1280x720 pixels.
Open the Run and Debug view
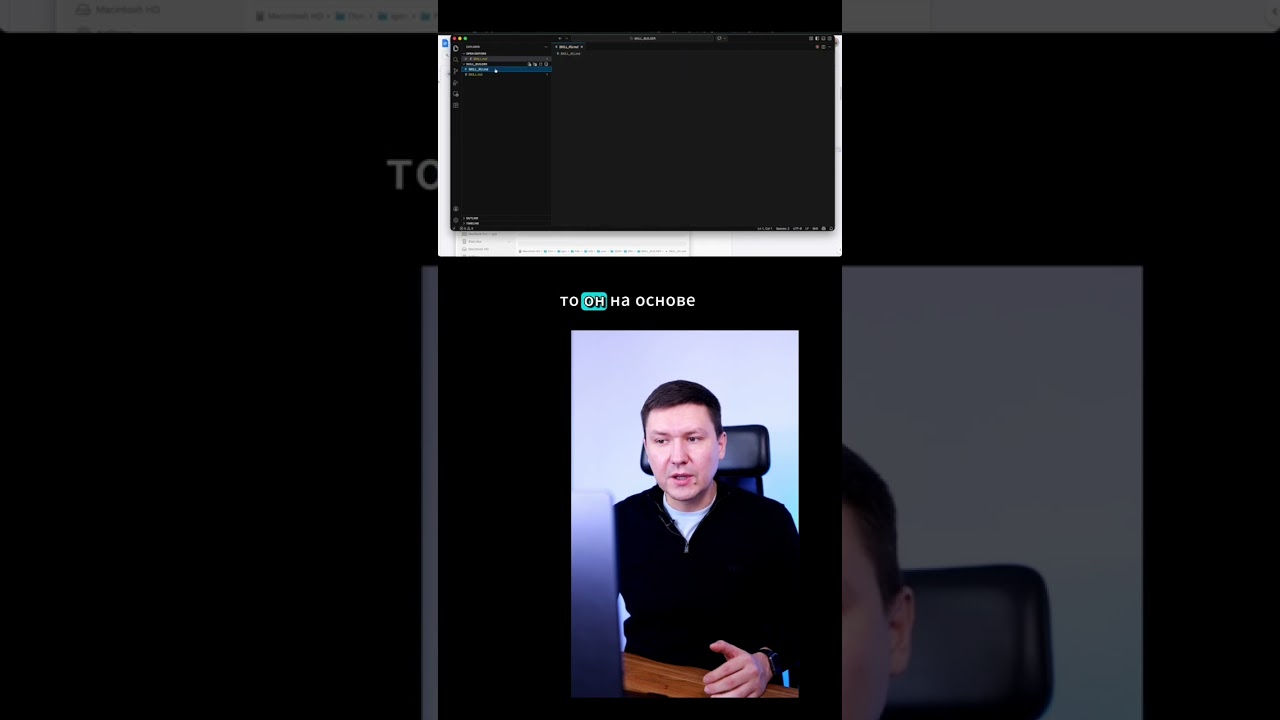(456, 83)
